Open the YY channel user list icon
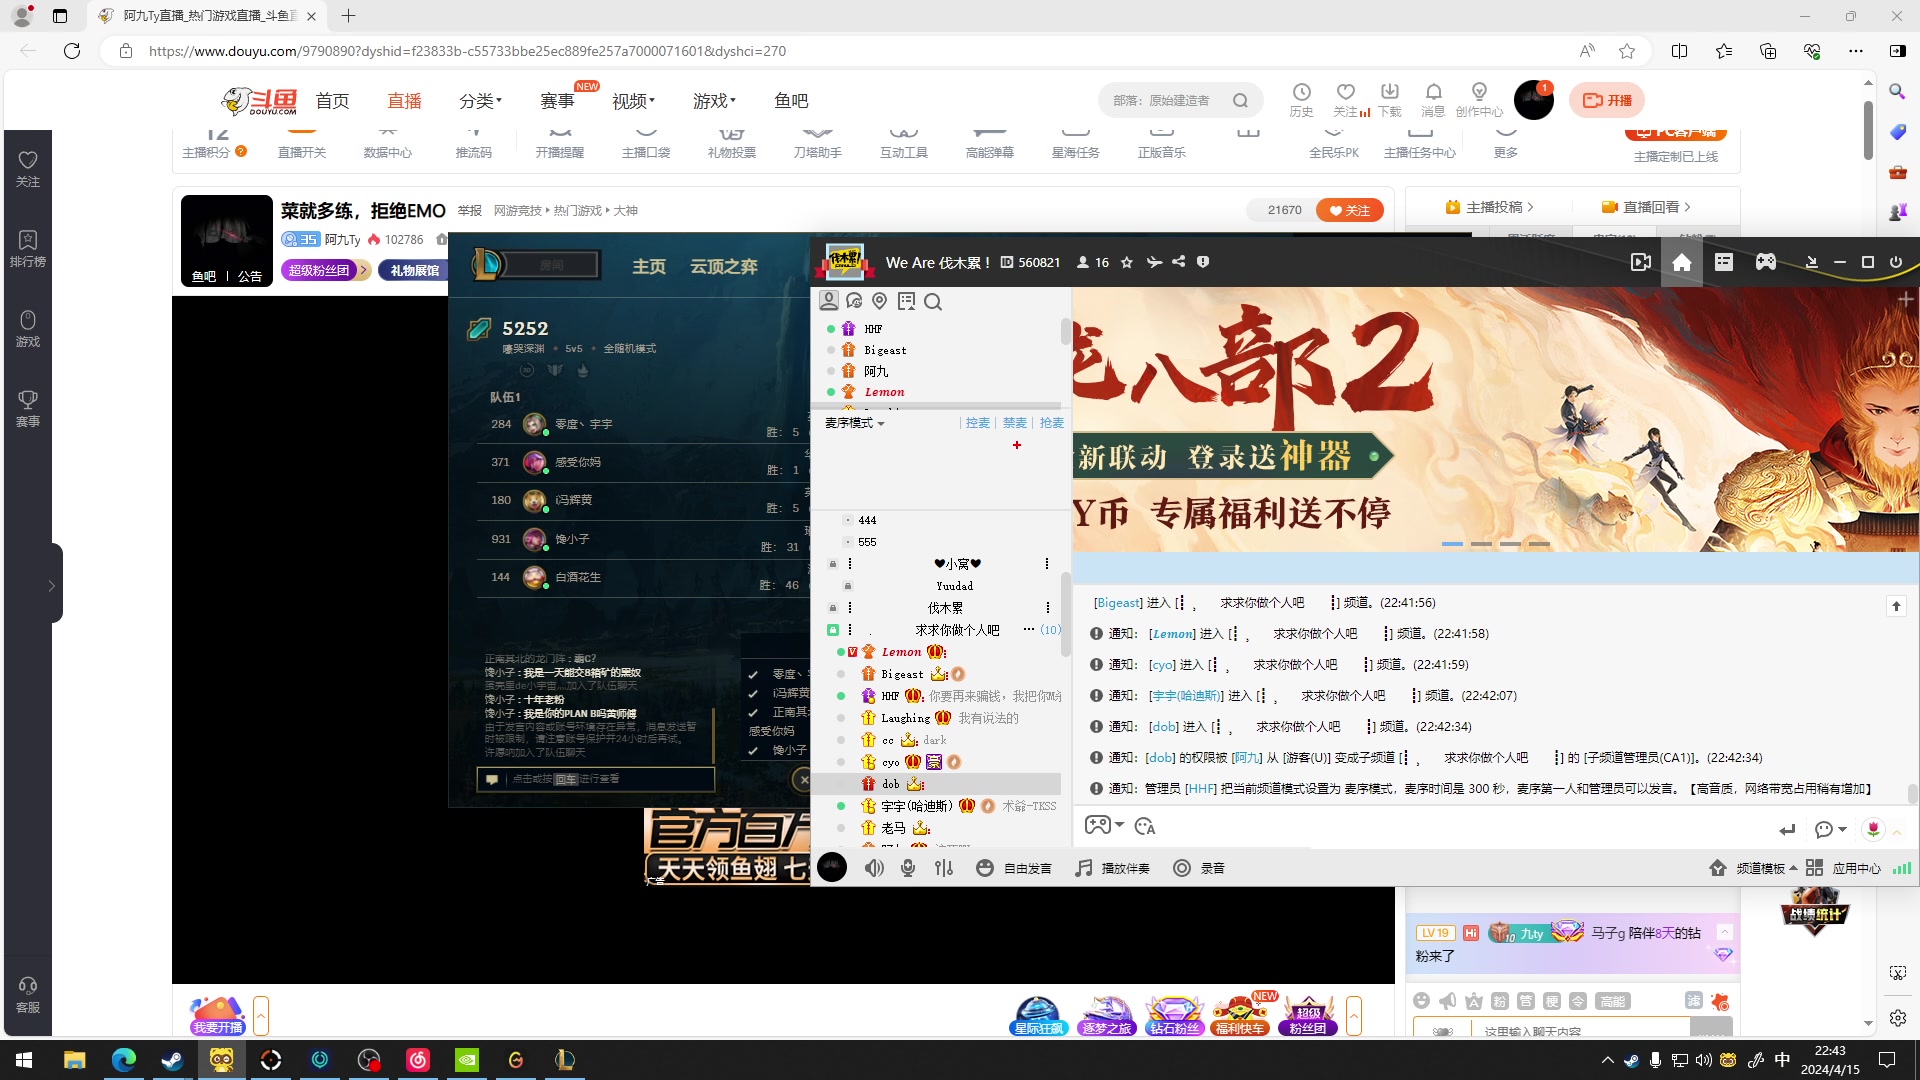1920x1080 pixels. 828,301
